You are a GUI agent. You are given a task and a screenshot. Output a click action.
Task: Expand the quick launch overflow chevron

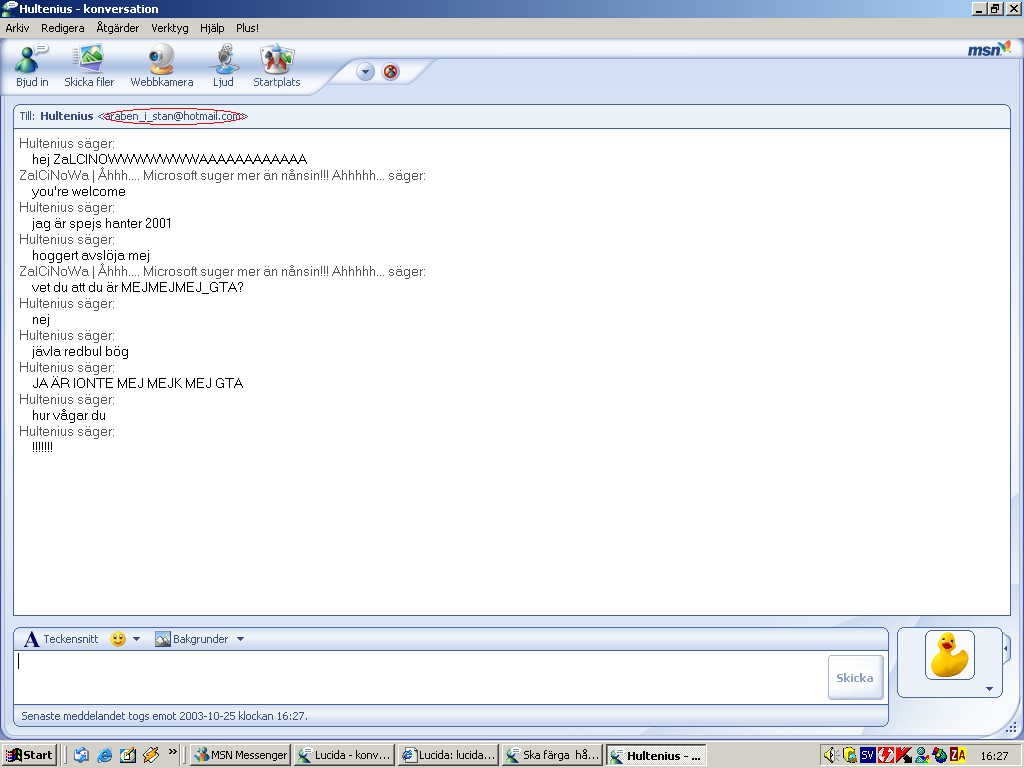click(x=172, y=752)
